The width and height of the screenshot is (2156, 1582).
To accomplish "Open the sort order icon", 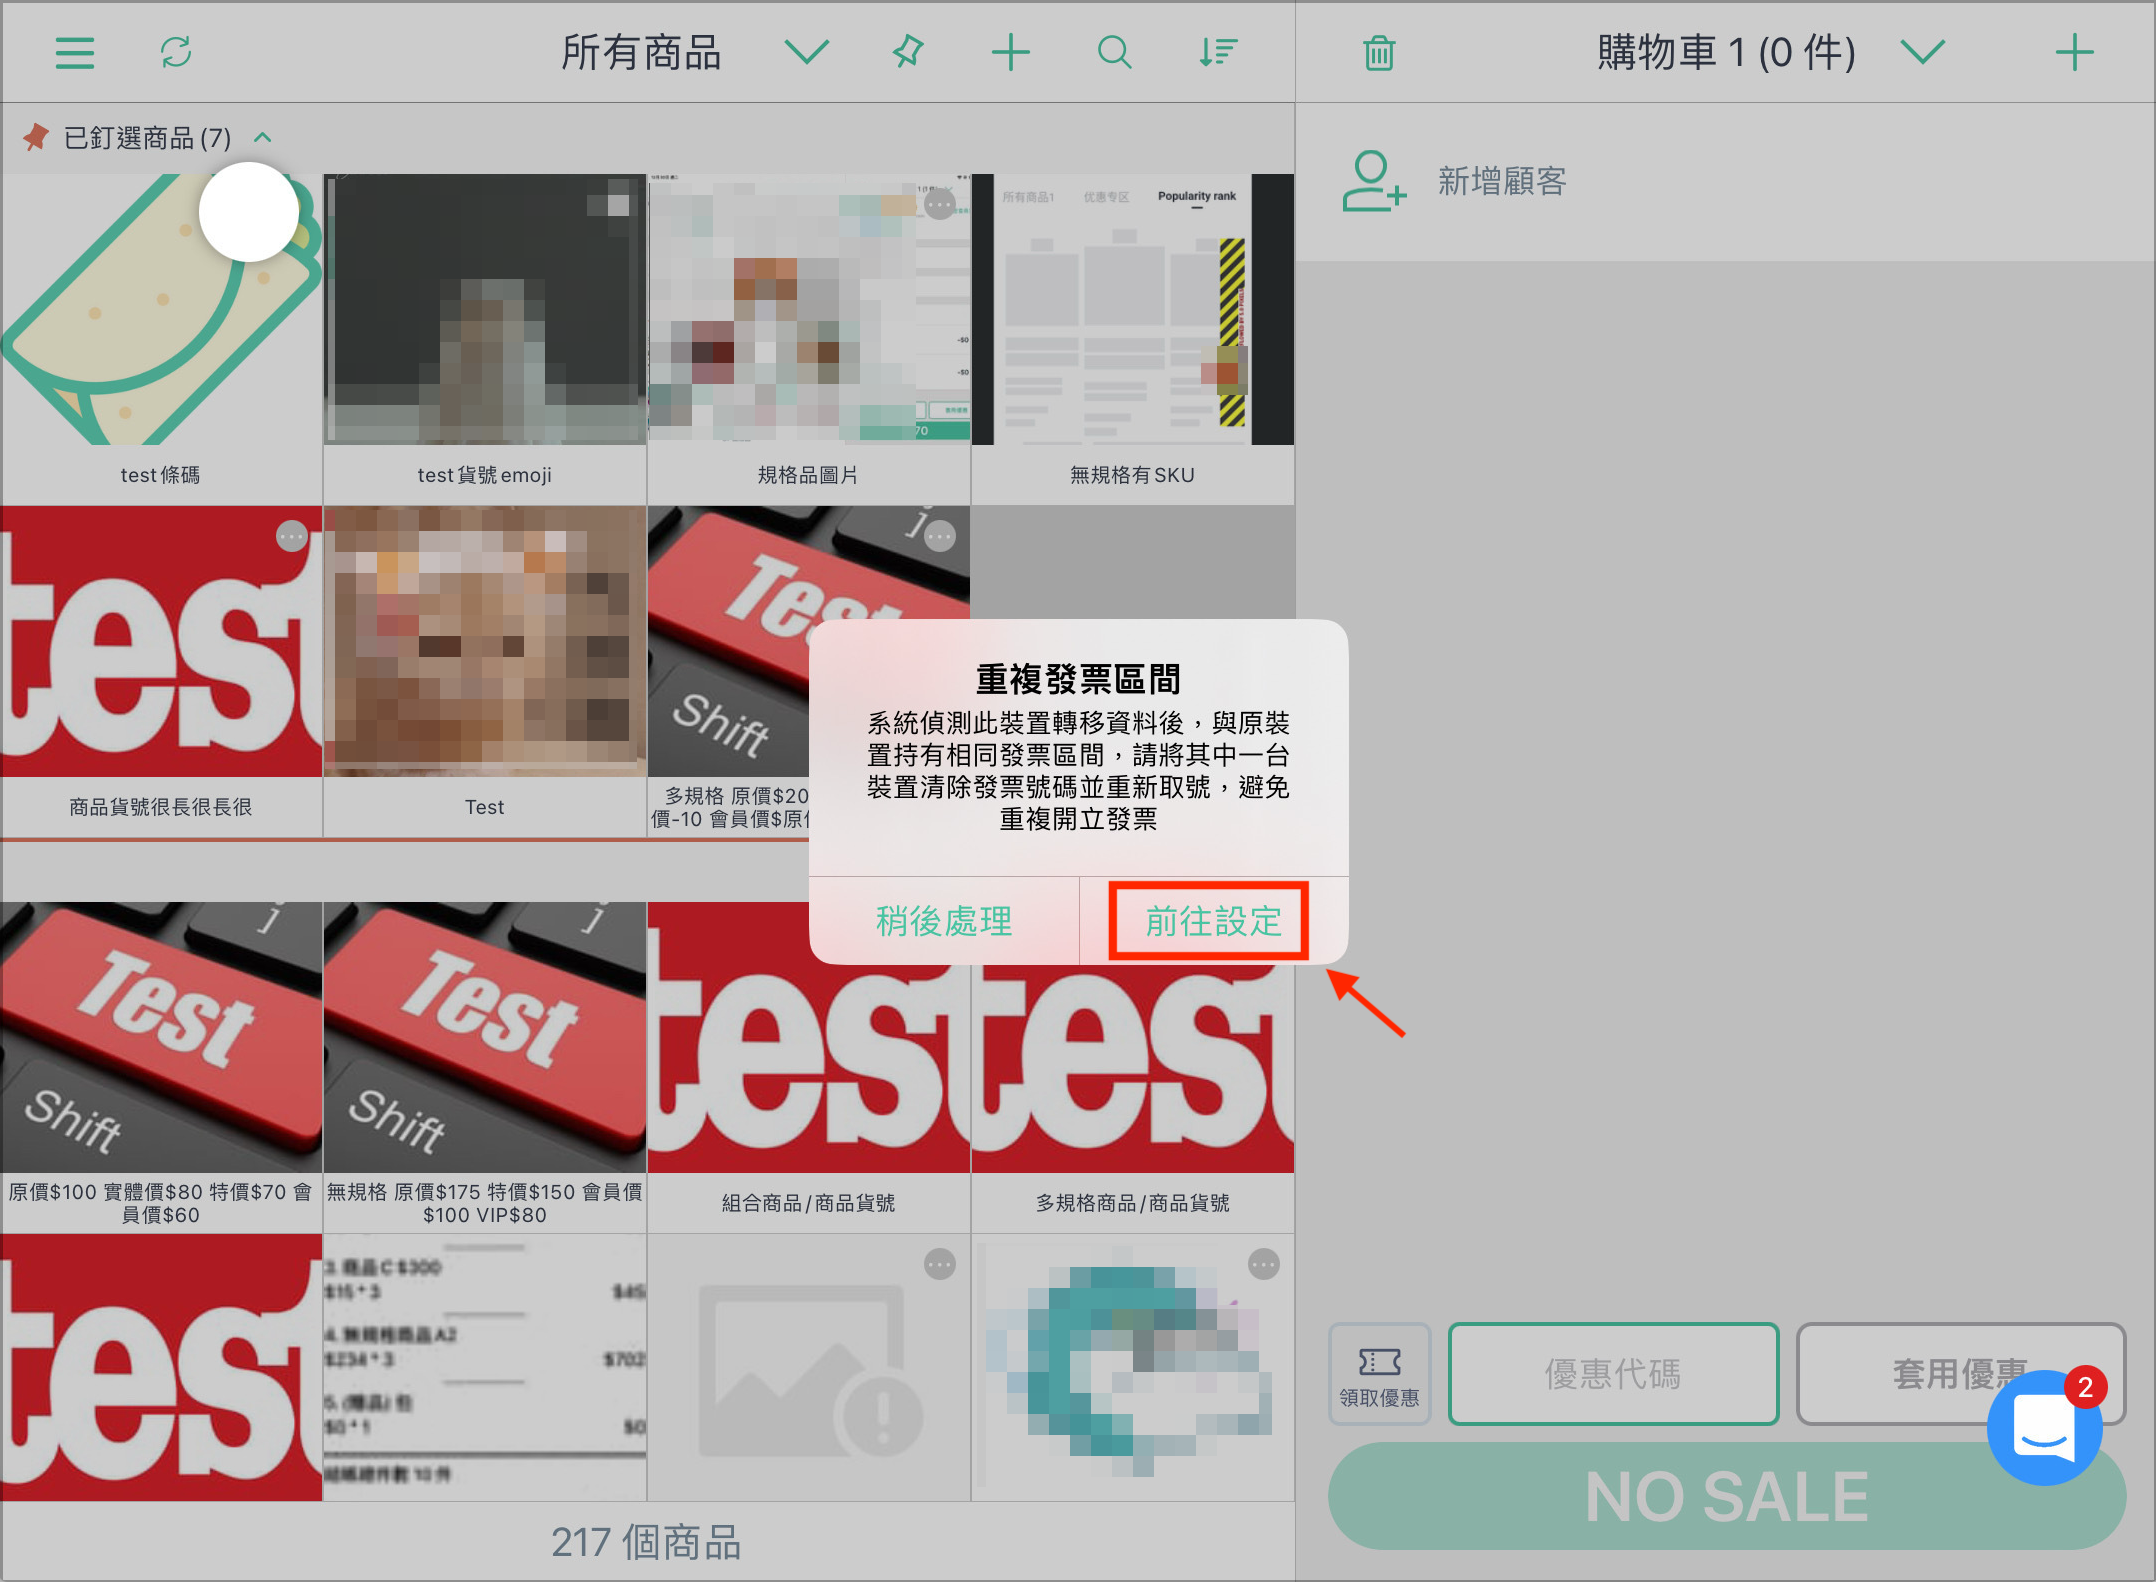I will coord(1218,52).
